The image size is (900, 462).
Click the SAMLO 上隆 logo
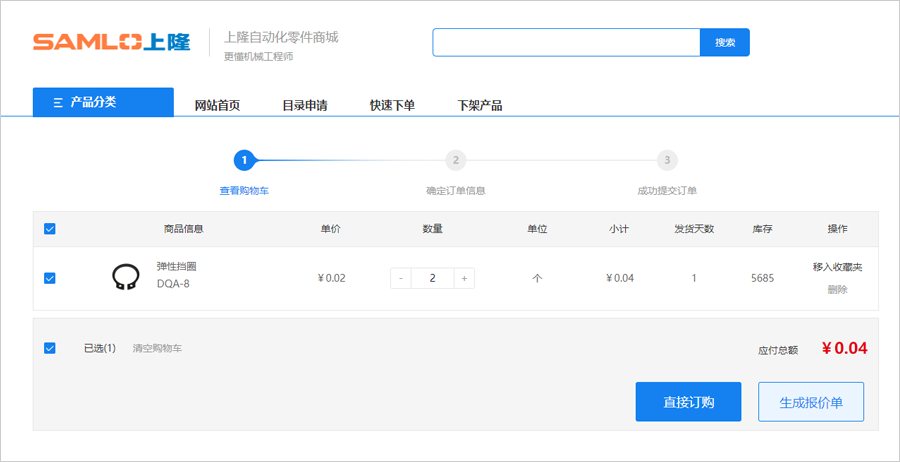tap(111, 42)
